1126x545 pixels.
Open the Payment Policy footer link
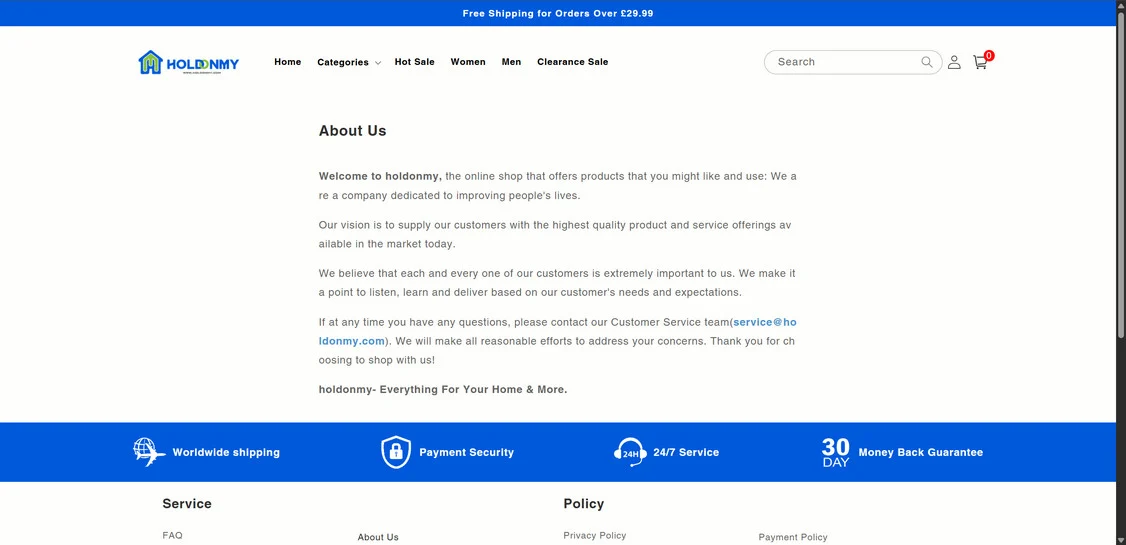[793, 537]
